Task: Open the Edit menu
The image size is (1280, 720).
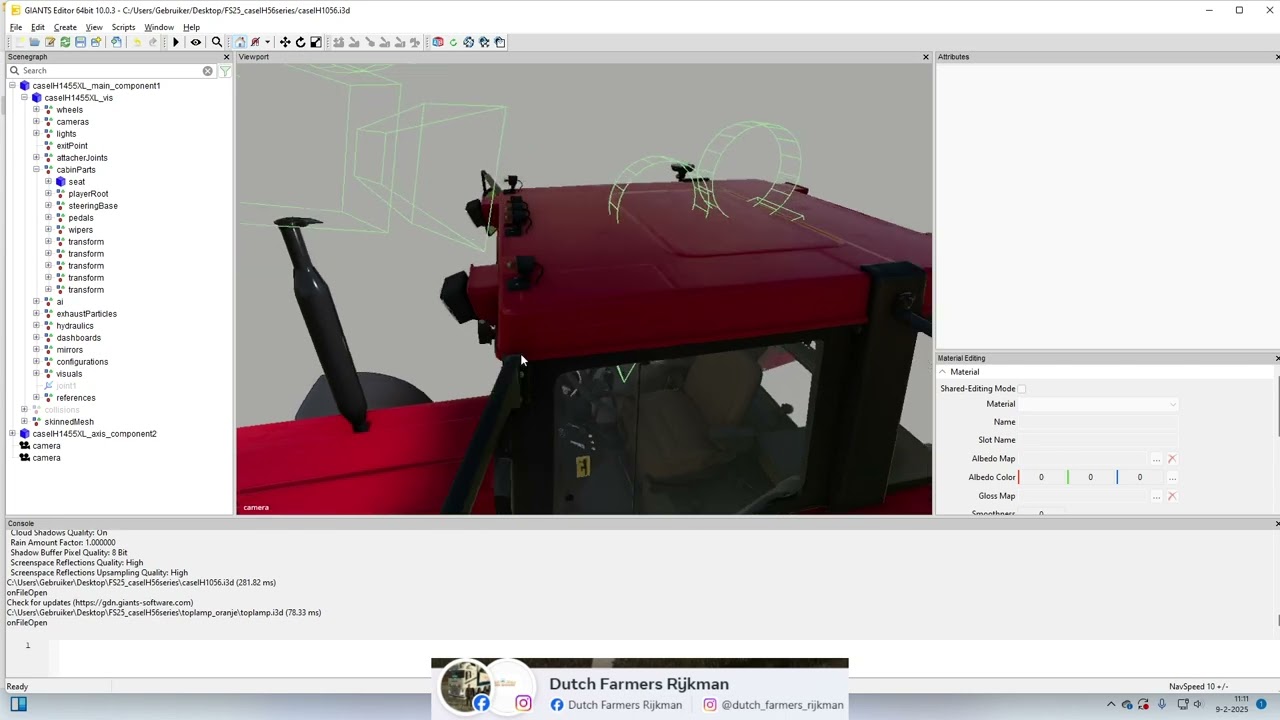Action: (37, 27)
